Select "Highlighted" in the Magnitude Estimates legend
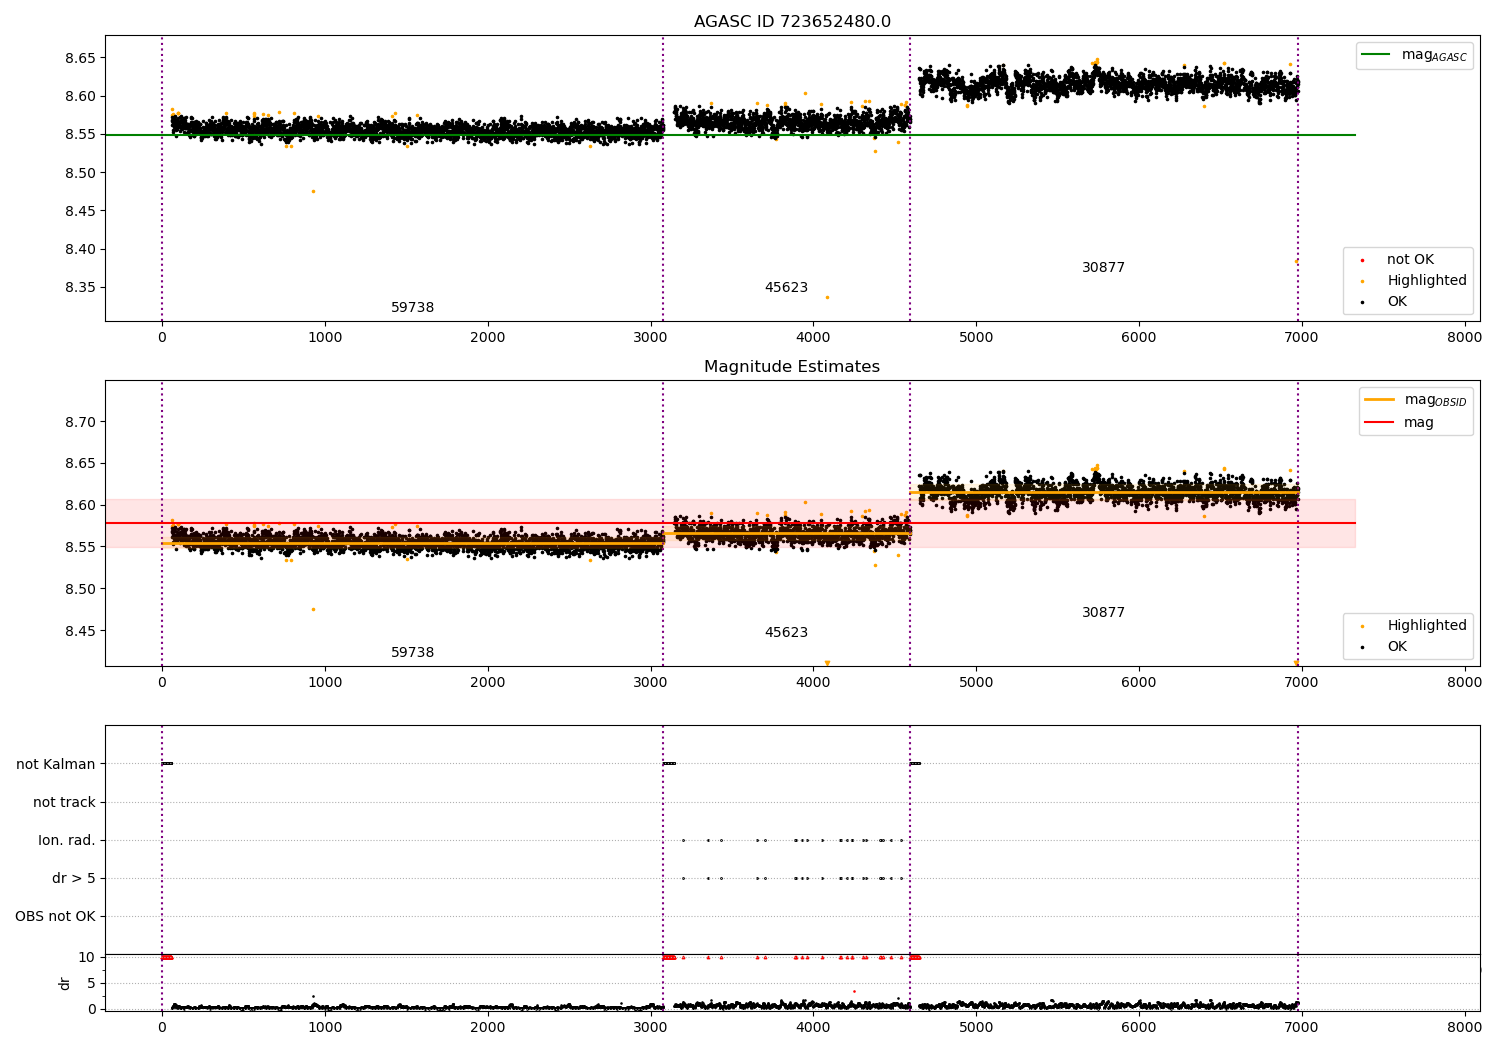 1427,626
